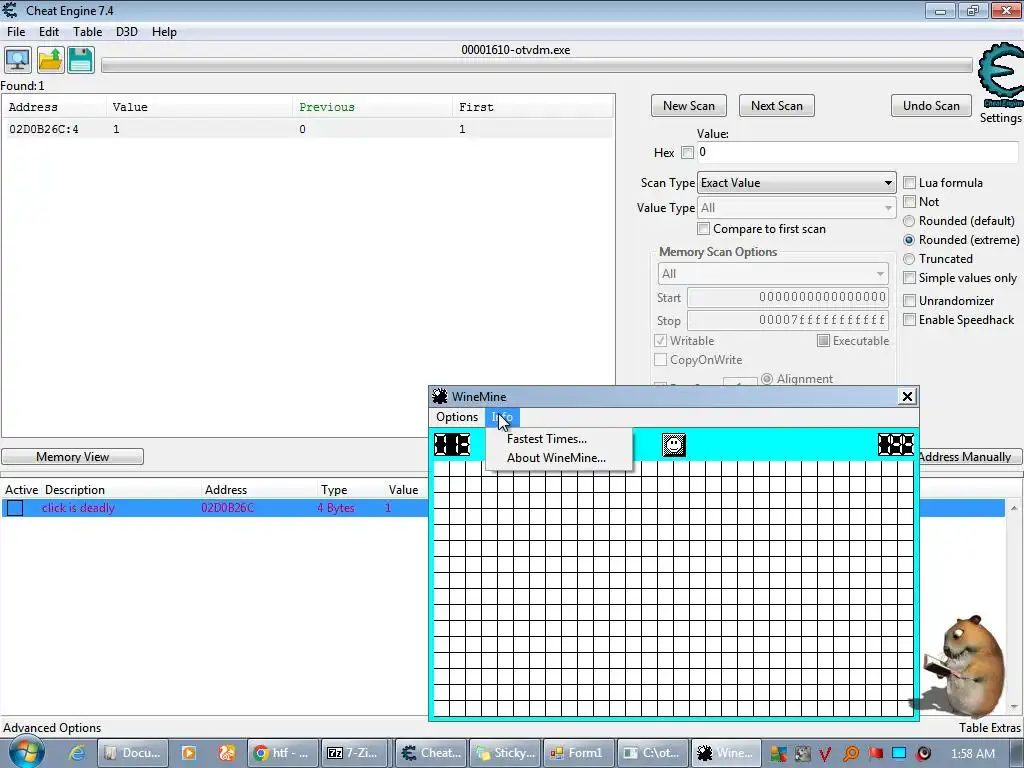Click the scan Value input field

pyautogui.click(x=857, y=152)
